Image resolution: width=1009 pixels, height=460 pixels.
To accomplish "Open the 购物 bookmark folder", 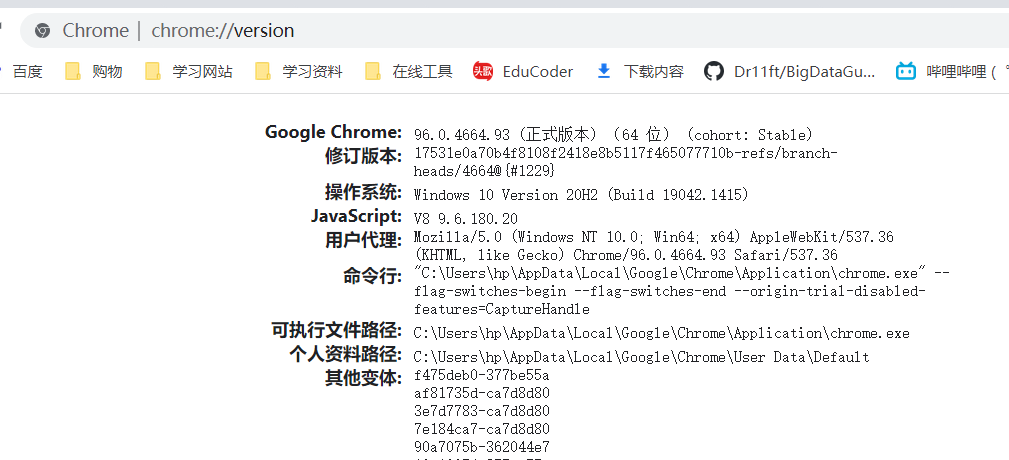I will click(x=94, y=71).
